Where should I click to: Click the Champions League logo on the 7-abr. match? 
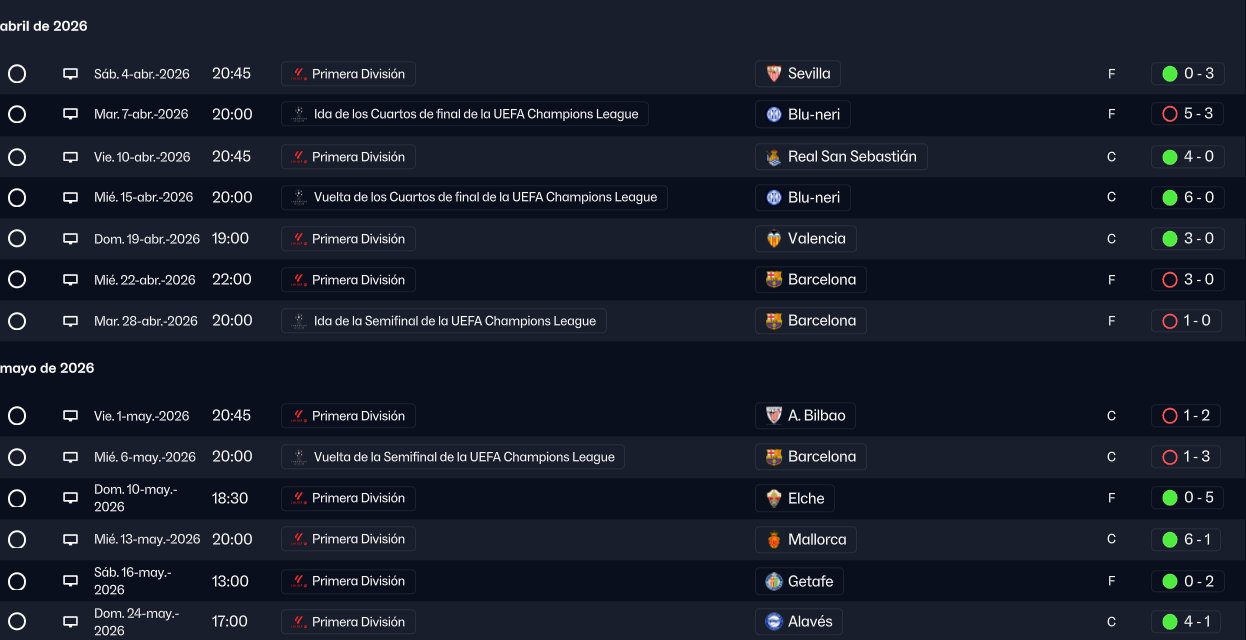[x=298, y=115]
